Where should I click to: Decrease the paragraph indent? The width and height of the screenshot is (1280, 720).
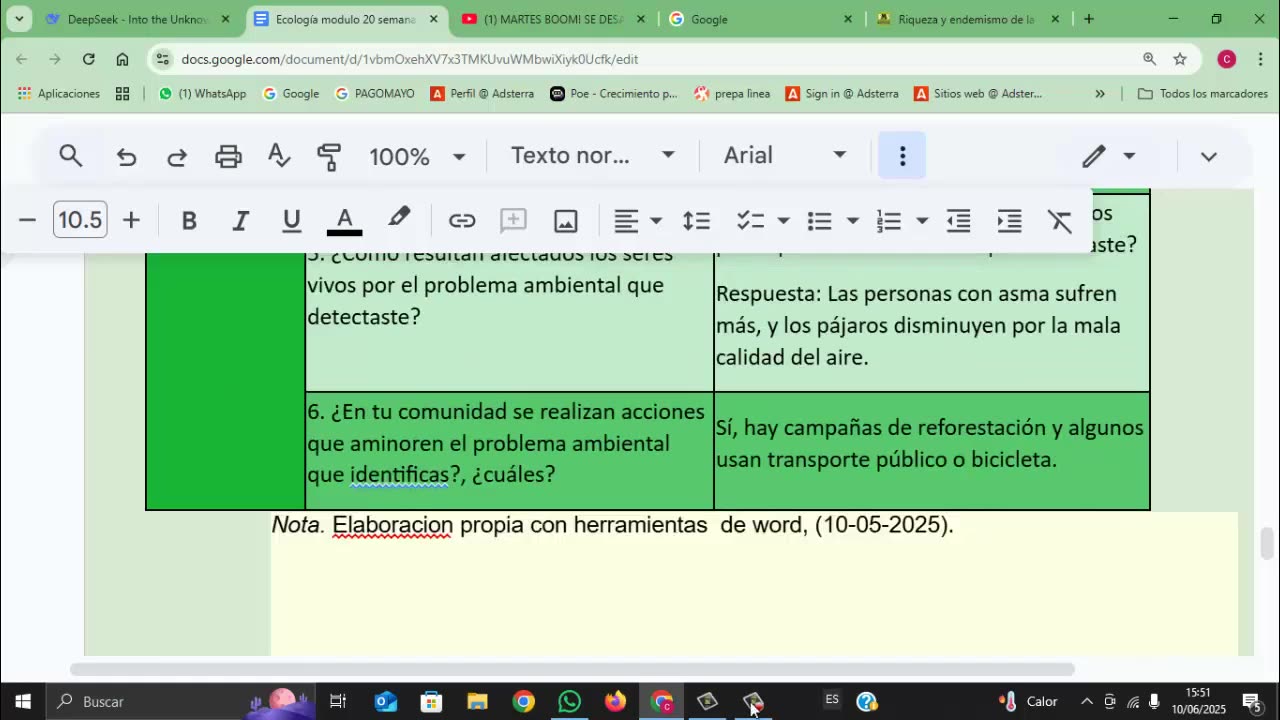pyautogui.click(x=959, y=220)
